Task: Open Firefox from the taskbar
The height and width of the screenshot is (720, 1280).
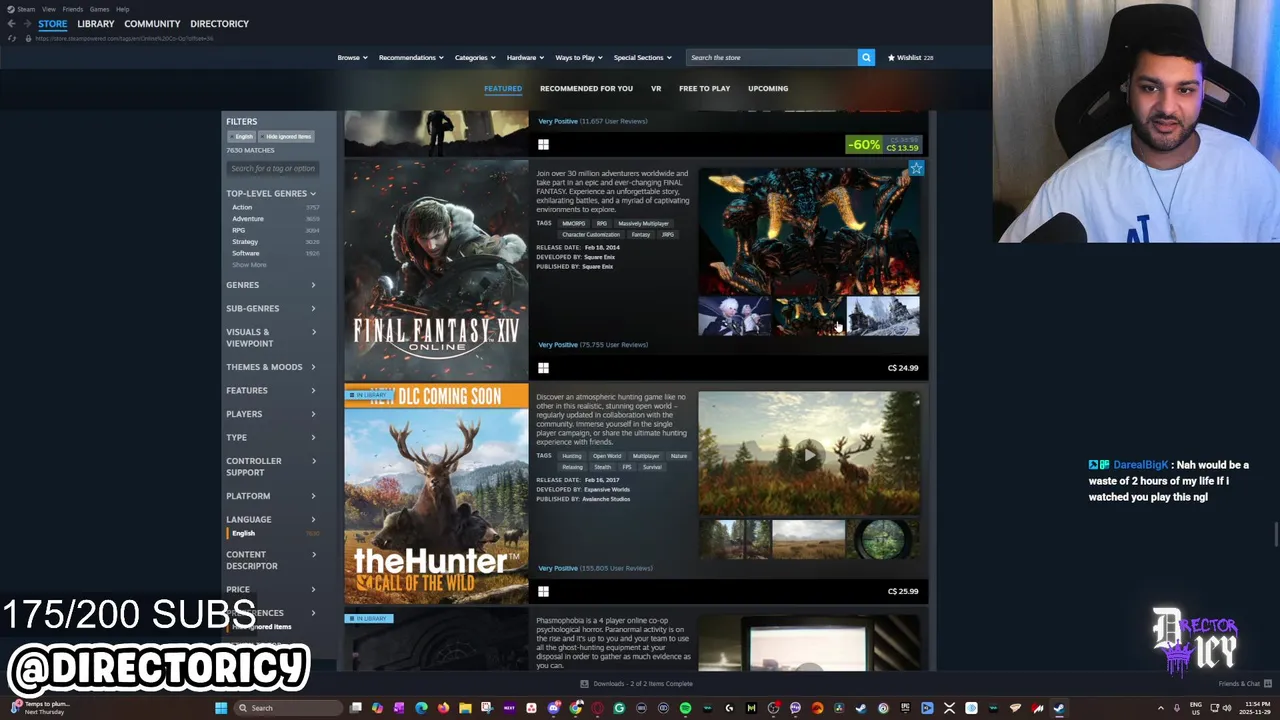Action: (x=443, y=708)
